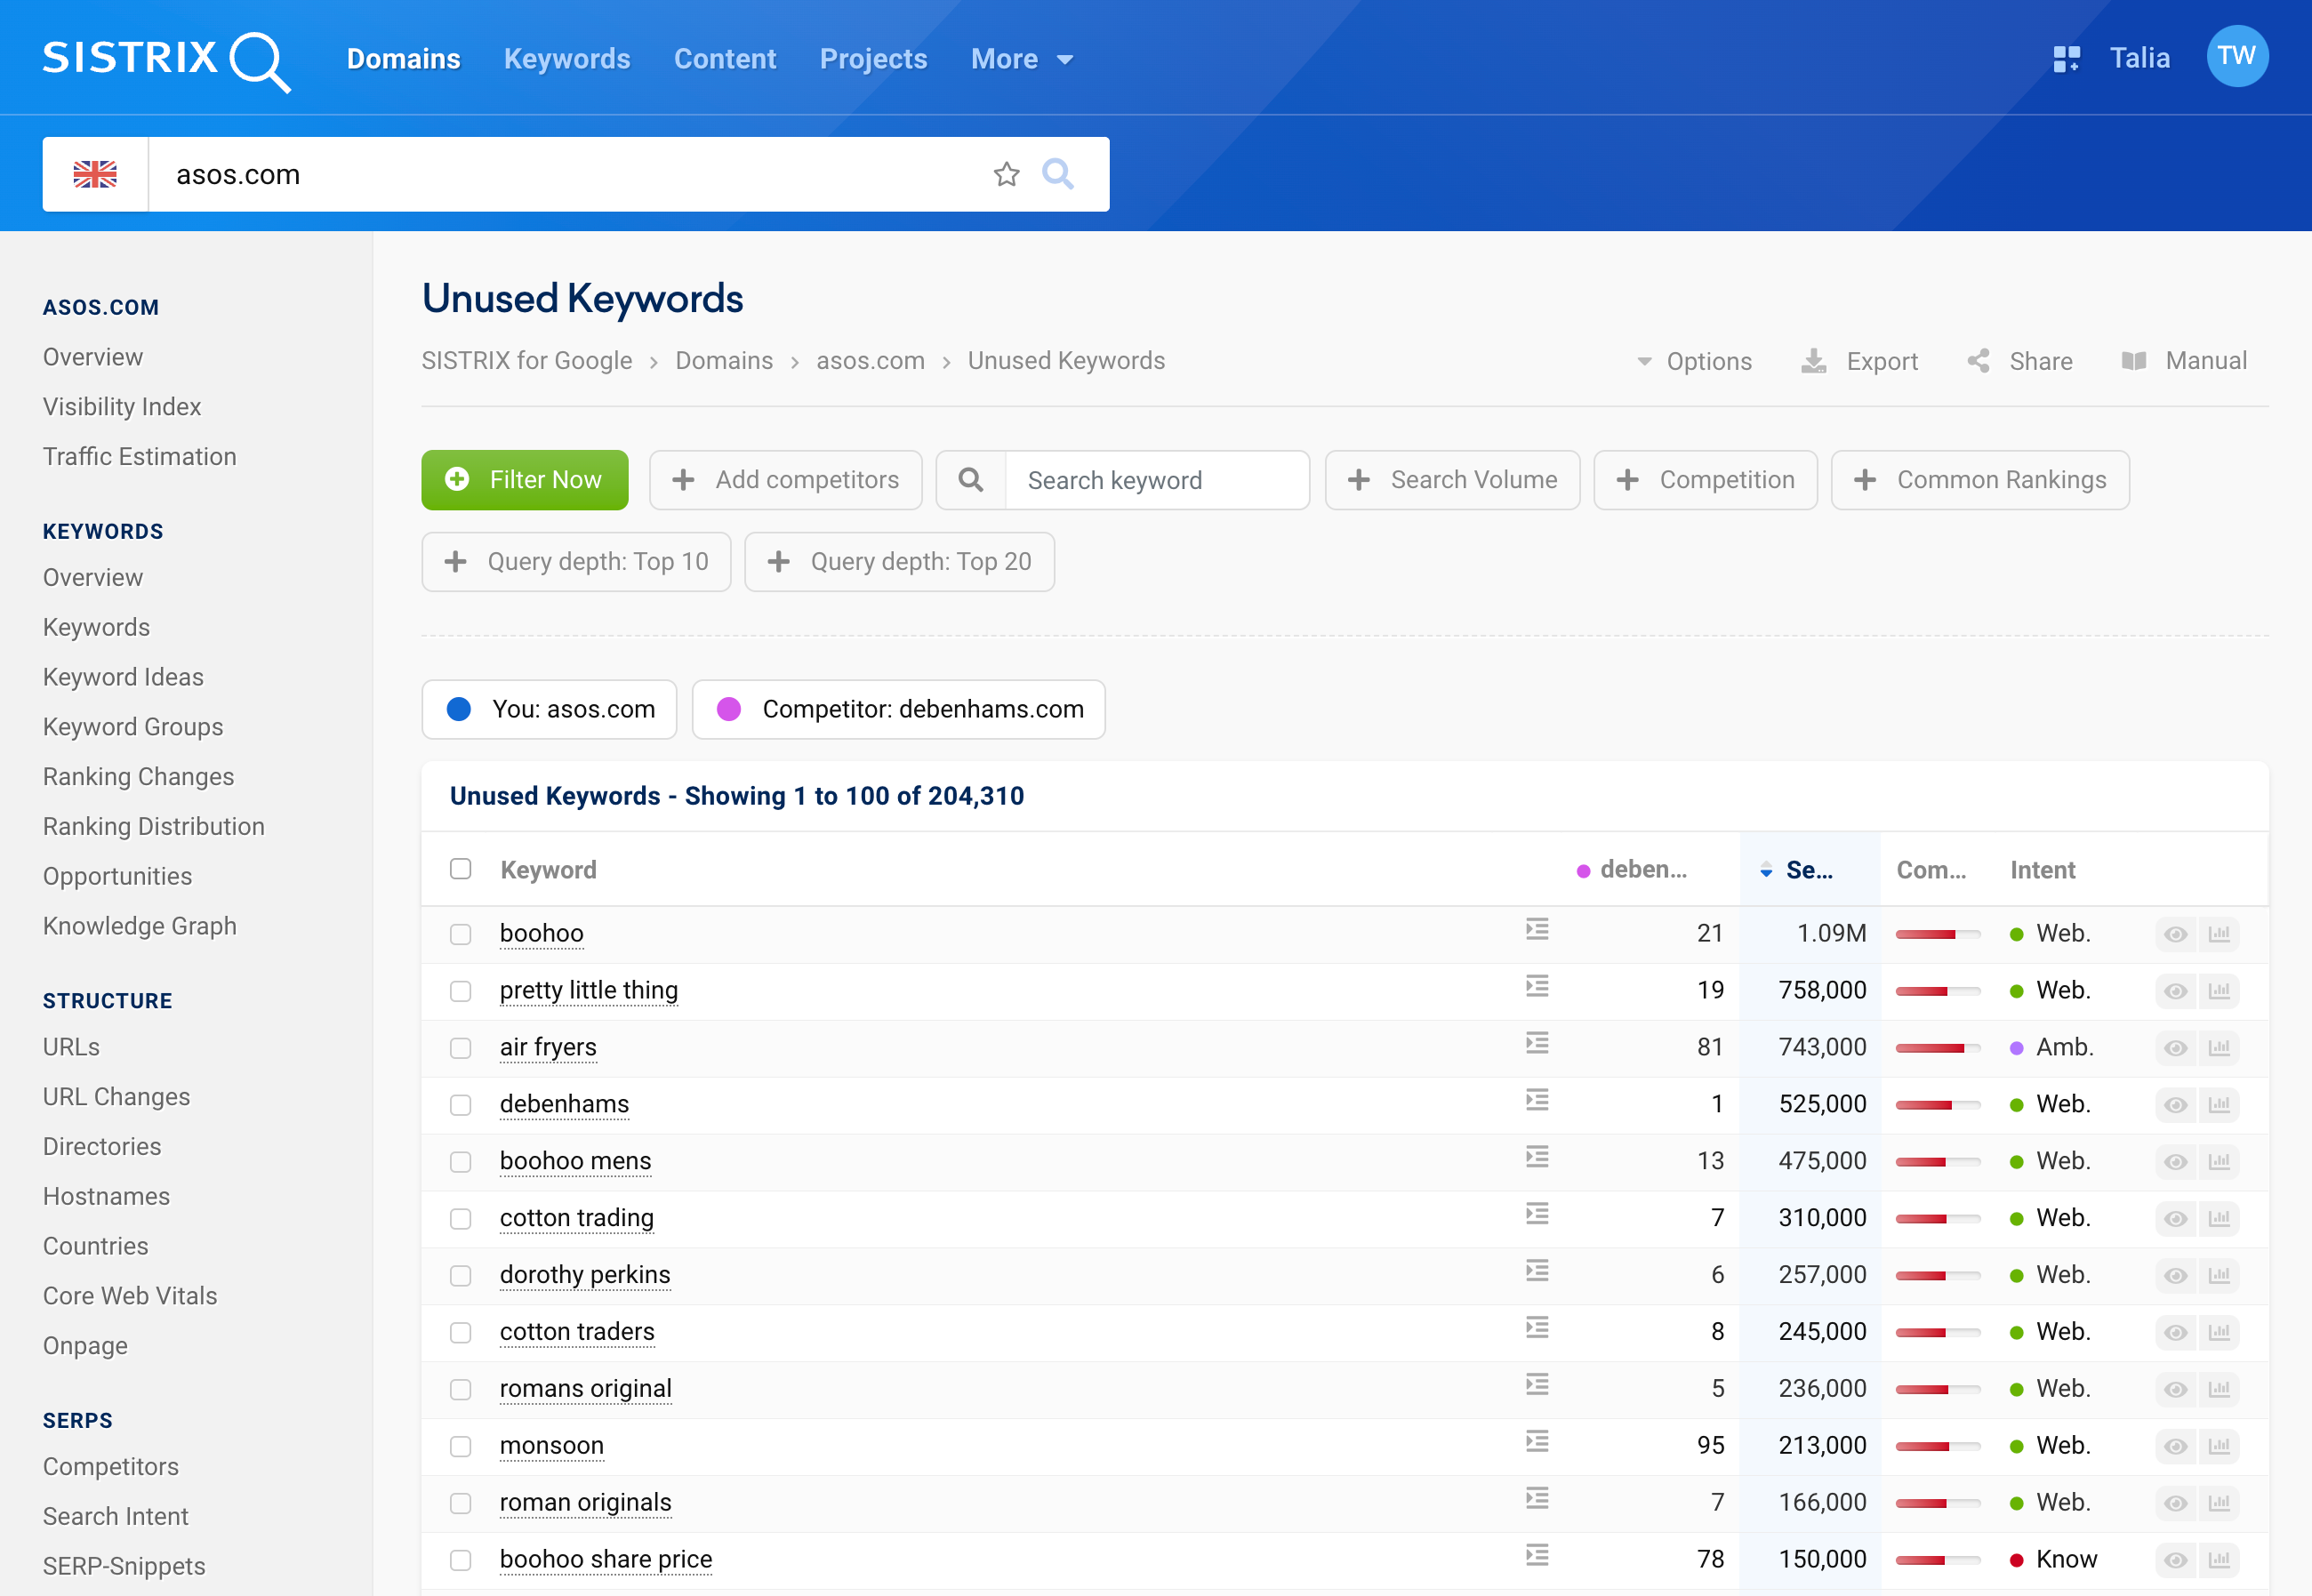The height and width of the screenshot is (1596, 2312).
Task: Click the blue You: asos.com legend chip
Action: (x=549, y=710)
